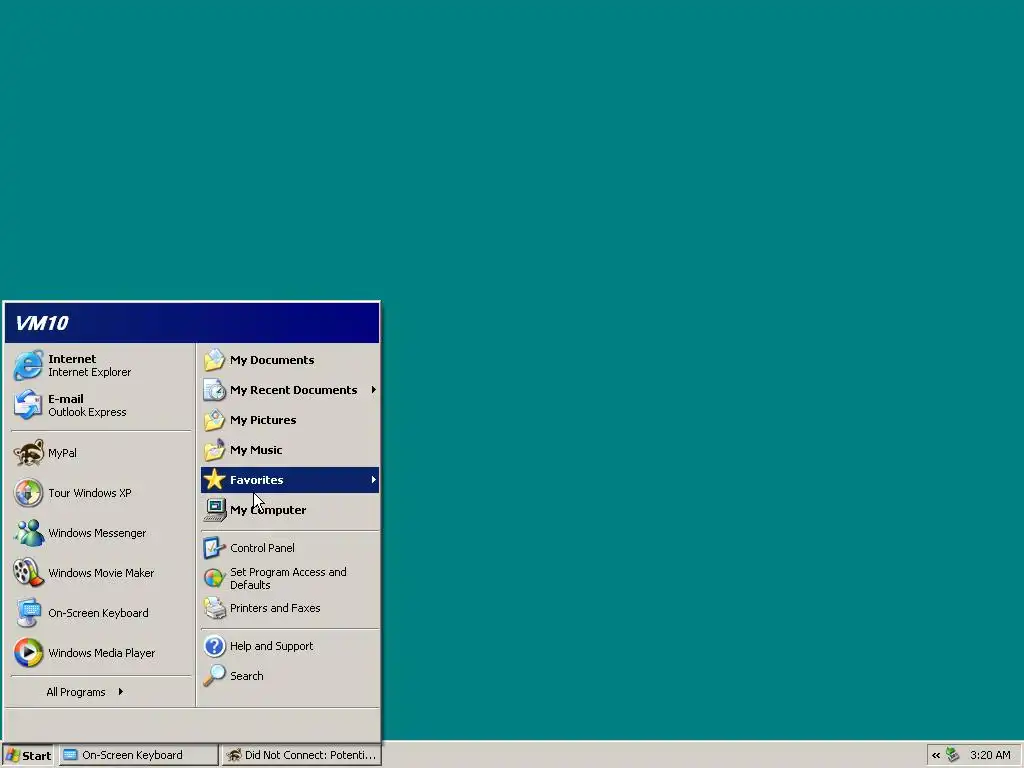Click the Help and Support text
The image size is (1024, 768).
(x=272, y=646)
